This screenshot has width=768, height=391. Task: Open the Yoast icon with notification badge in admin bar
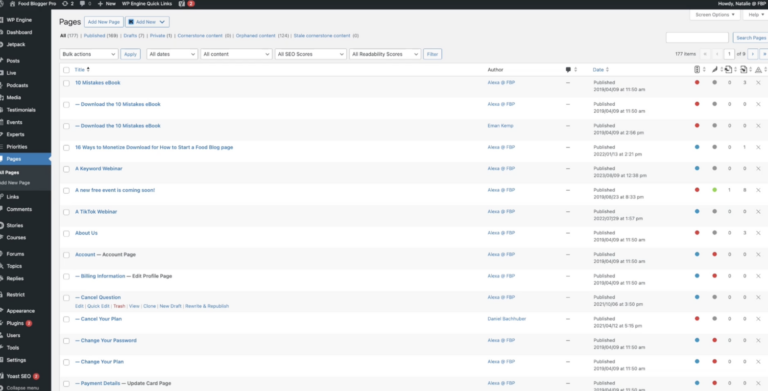click(186, 3)
